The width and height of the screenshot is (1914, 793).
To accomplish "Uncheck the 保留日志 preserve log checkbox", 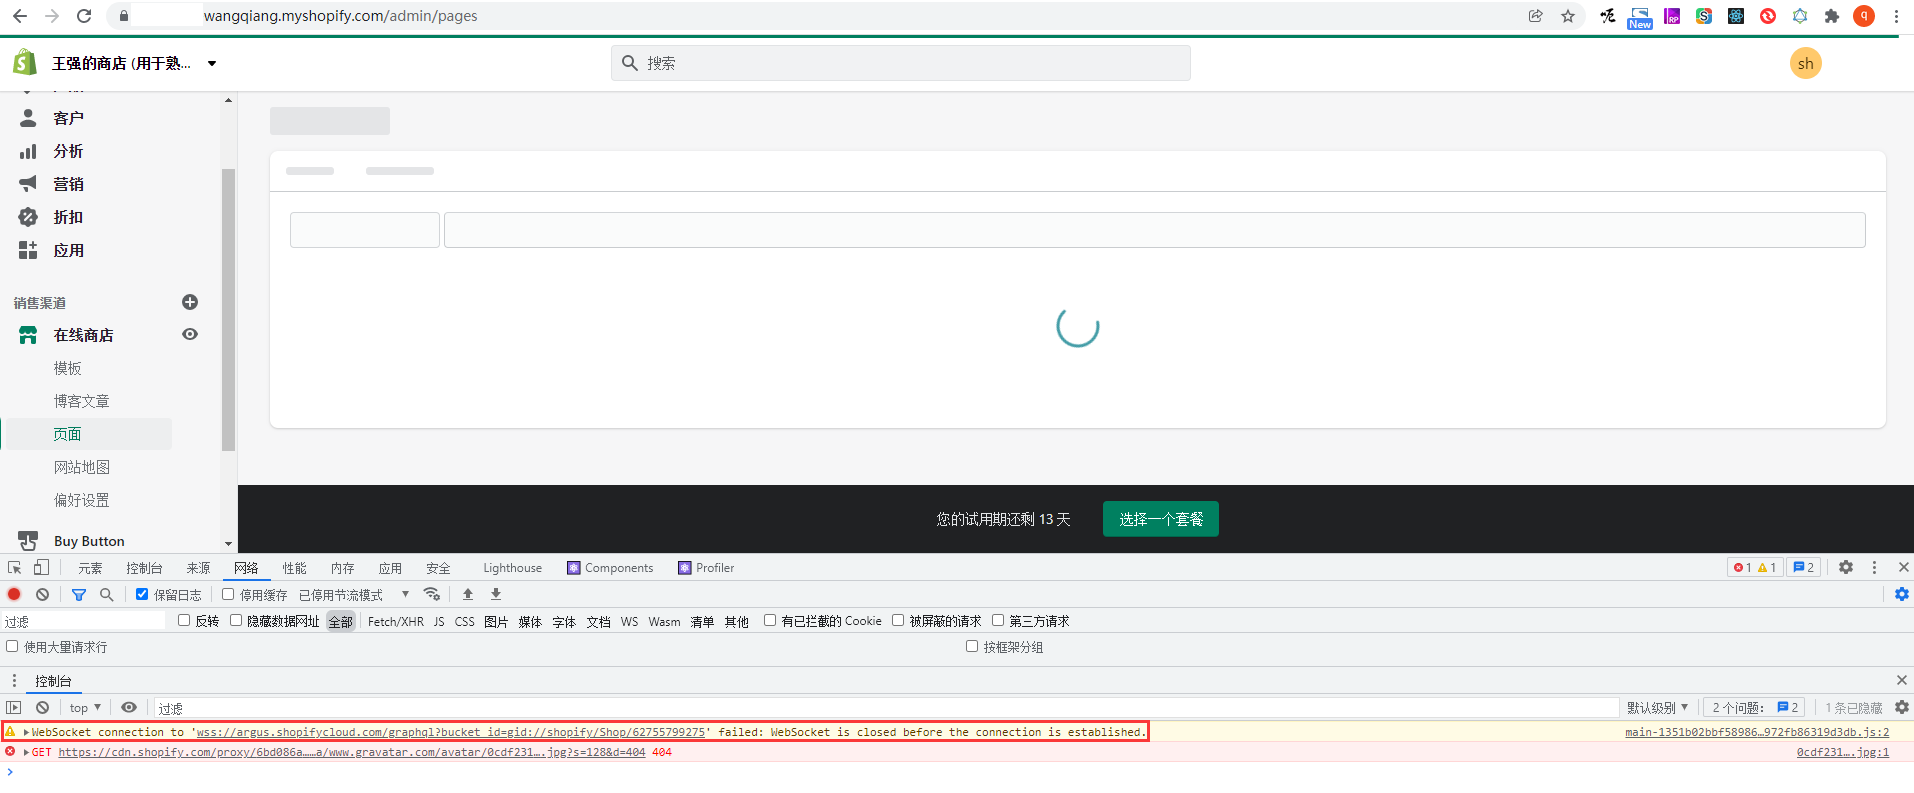I will [x=142, y=594].
